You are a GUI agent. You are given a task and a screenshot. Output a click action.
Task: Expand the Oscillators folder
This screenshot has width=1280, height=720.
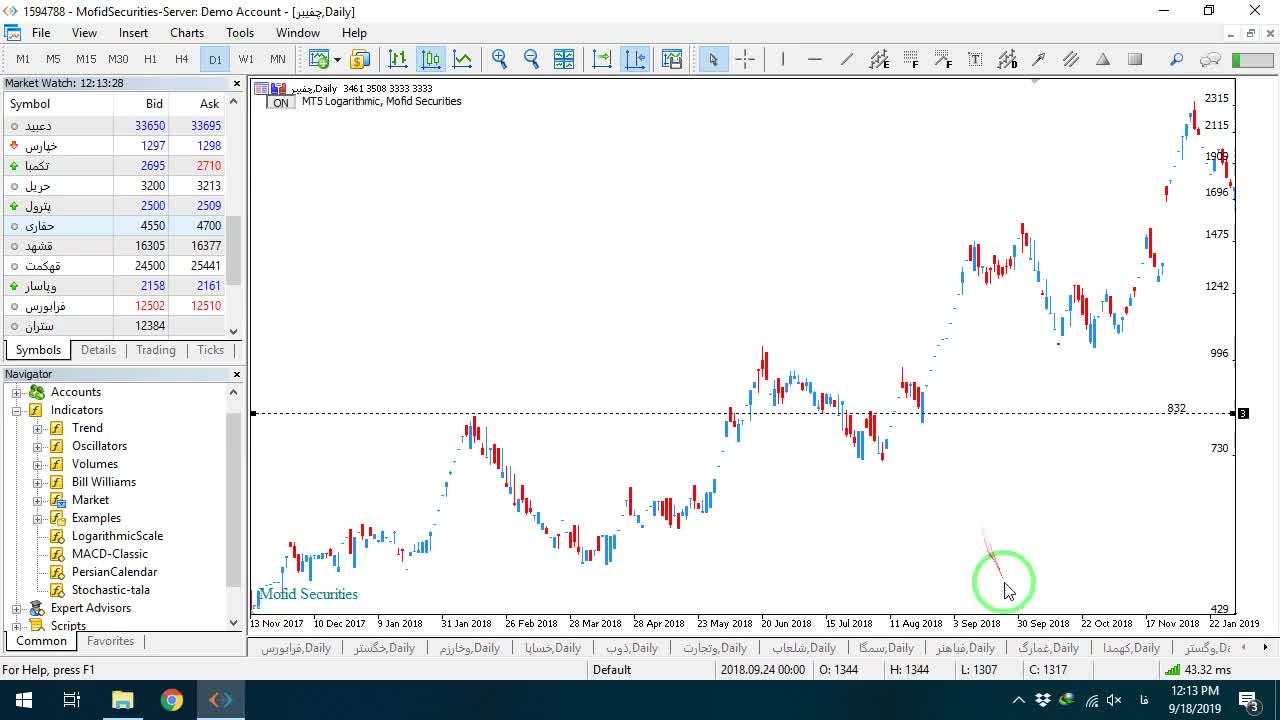tap(38, 446)
